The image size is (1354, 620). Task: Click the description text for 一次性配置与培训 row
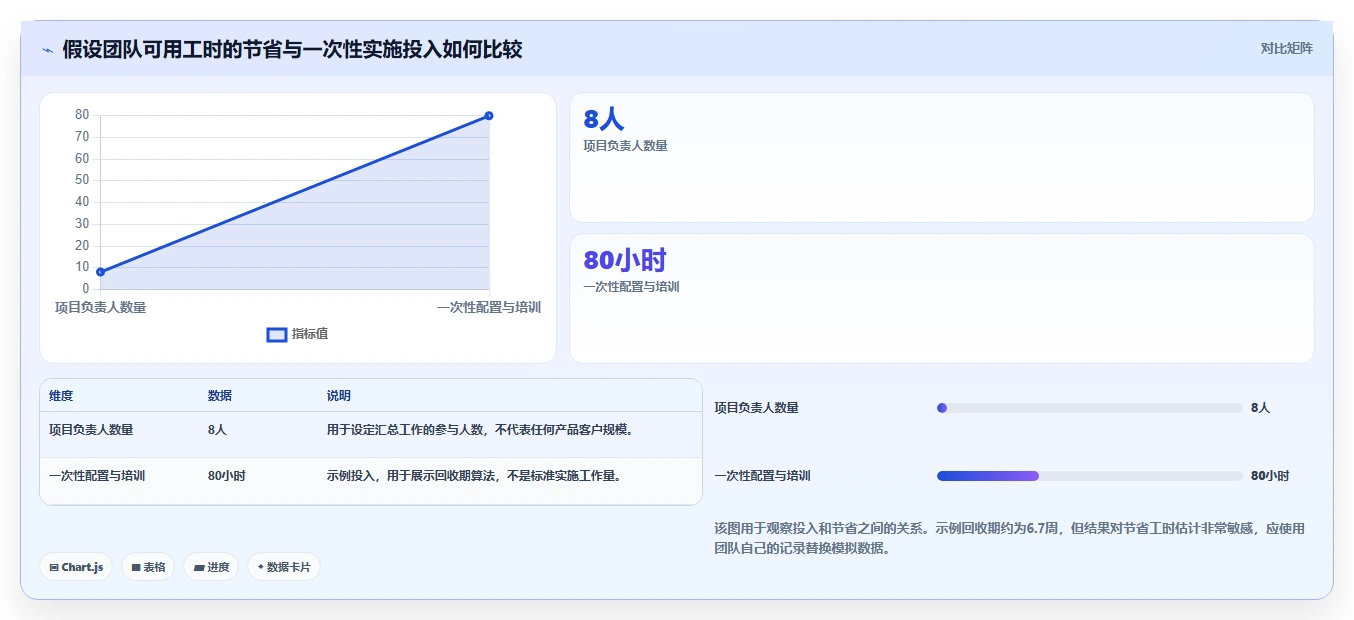point(474,476)
